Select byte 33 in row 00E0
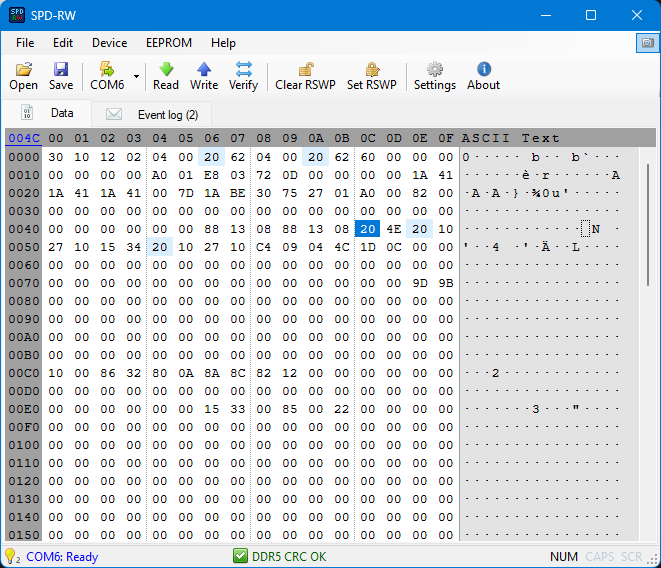The height and width of the screenshot is (568, 661). coord(238,409)
